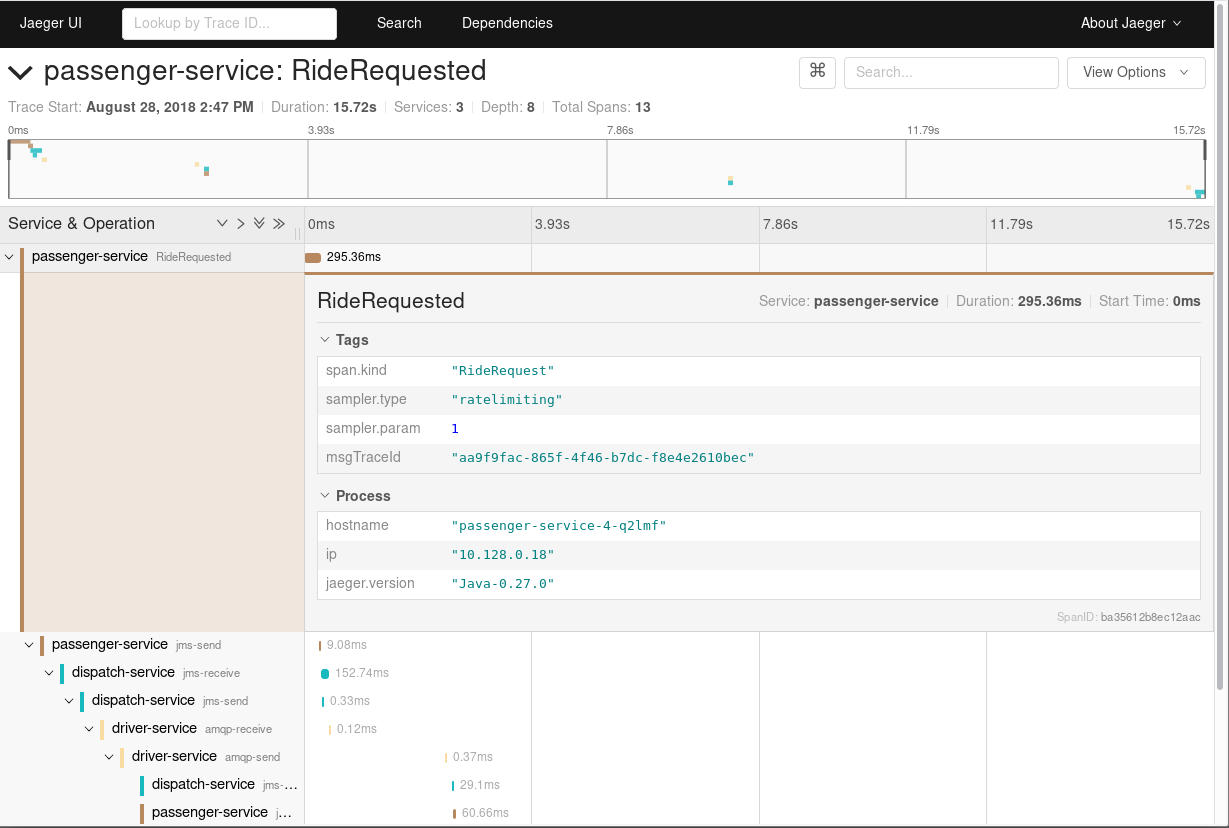Collapse passenger-service jms-send chevron
Viewport: 1229px width, 828px height.
[x=29, y=645]
